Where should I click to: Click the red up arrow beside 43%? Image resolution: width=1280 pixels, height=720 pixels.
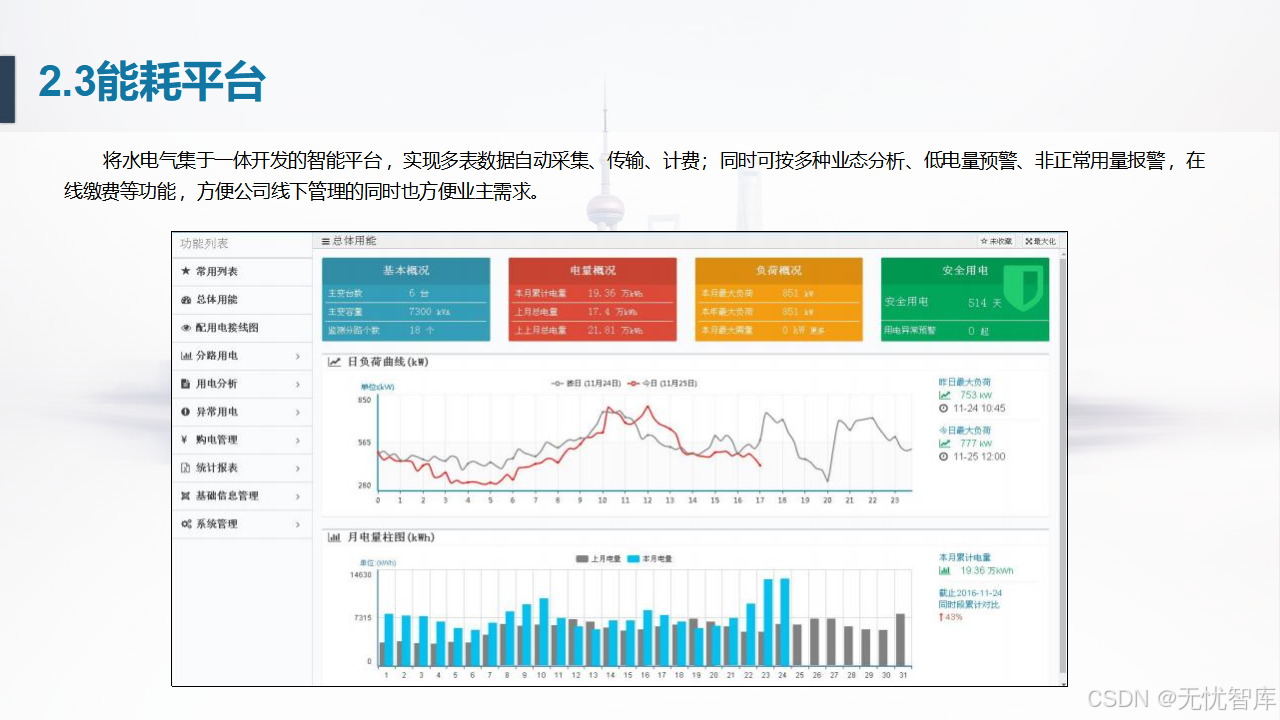[941, 617]
